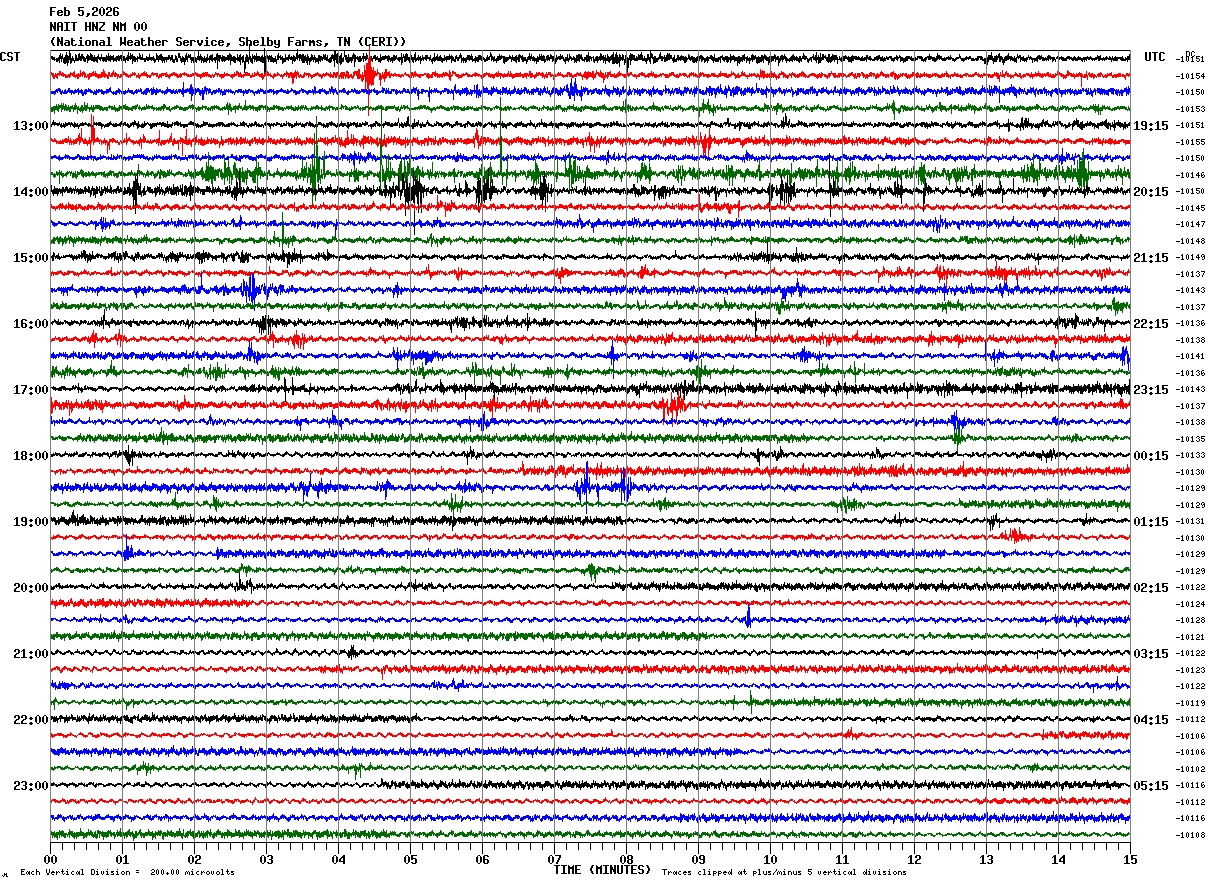Image resolution: width=1210 pixels, height=886 pixels.
Task: Click the Each Vertical Division 200.00 microvolts note
Action: coord(127,873)
